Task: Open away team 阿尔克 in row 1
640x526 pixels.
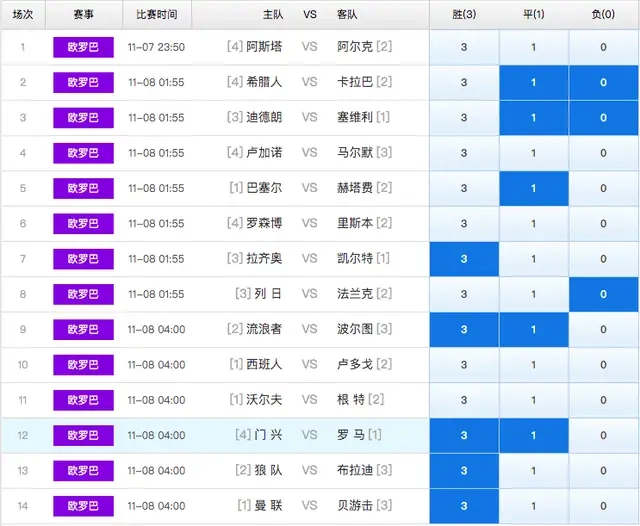Action: [355, 47]
